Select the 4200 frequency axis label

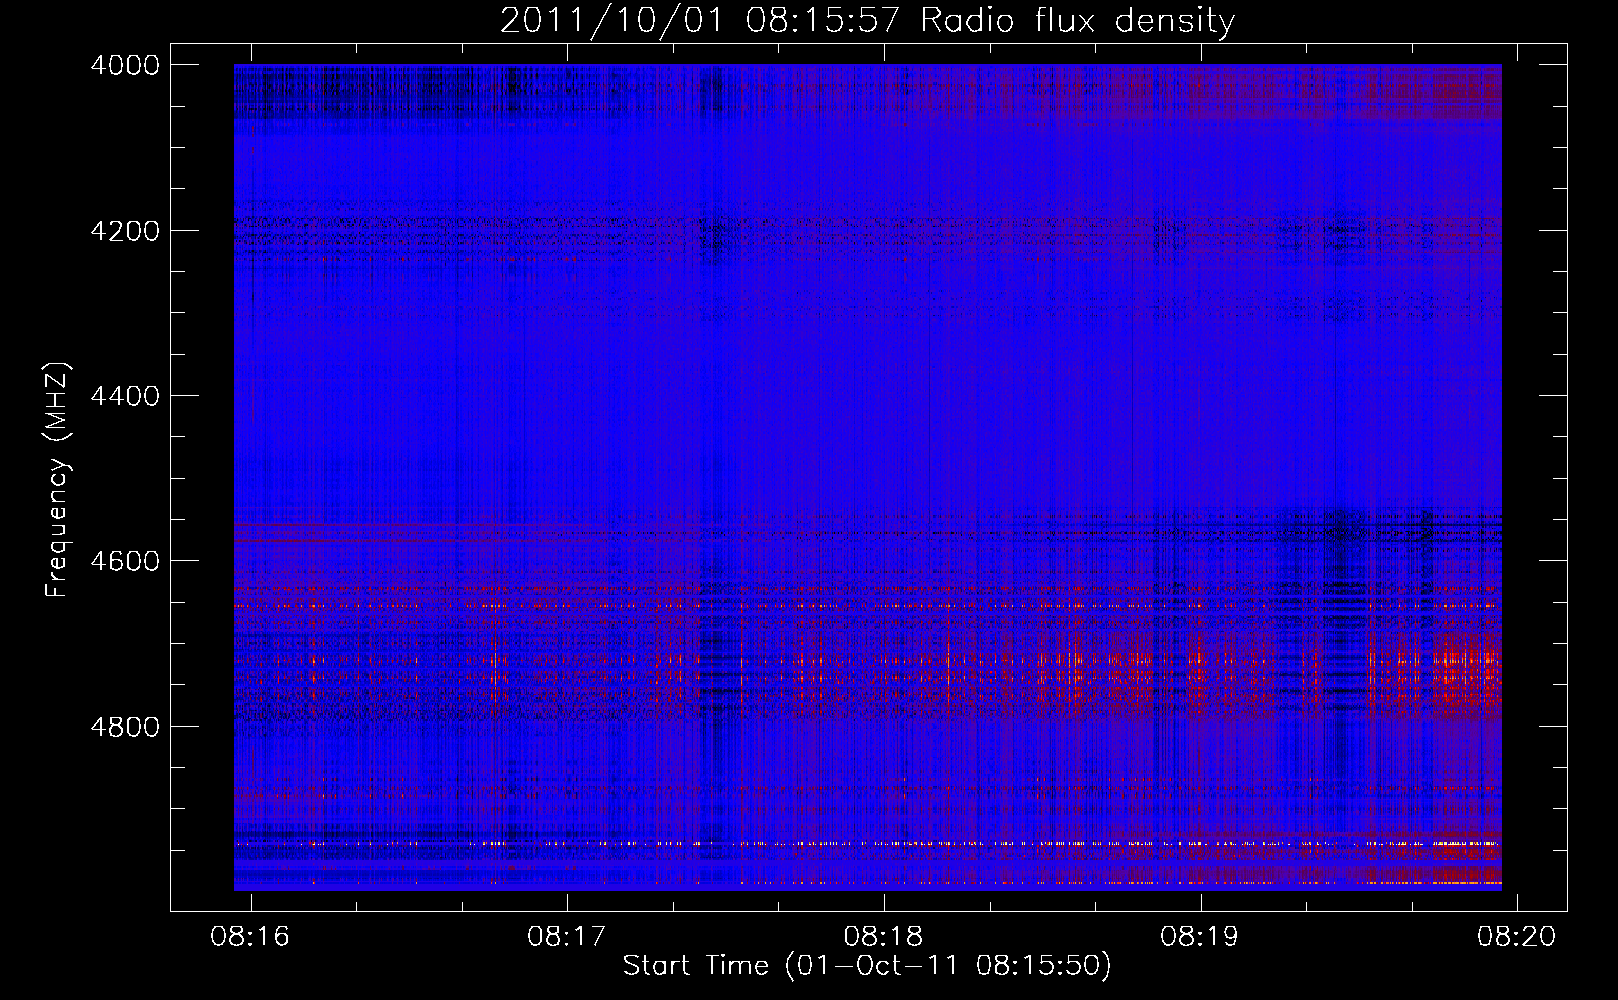(x=125, y=231)
